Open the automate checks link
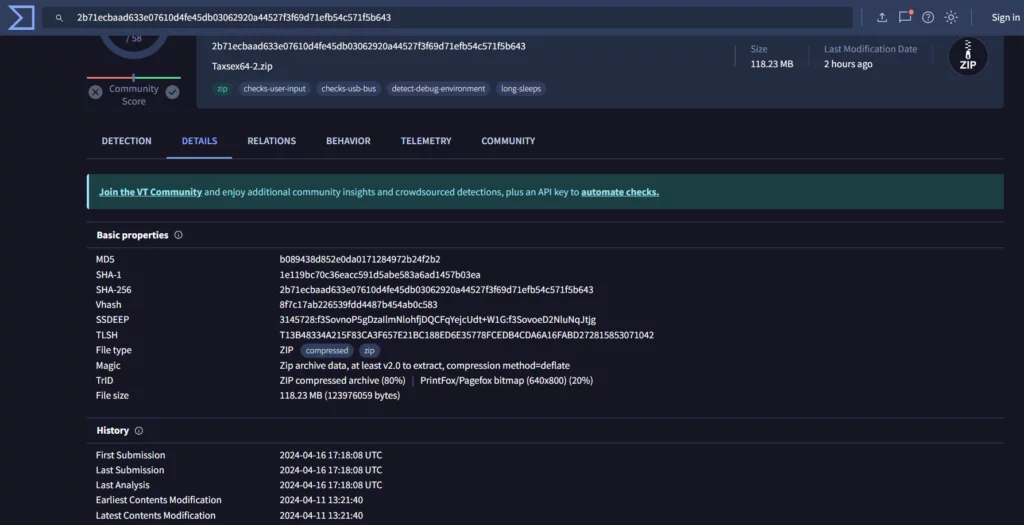This screenshot has width=1024, height=525. [x=620, y=192]
